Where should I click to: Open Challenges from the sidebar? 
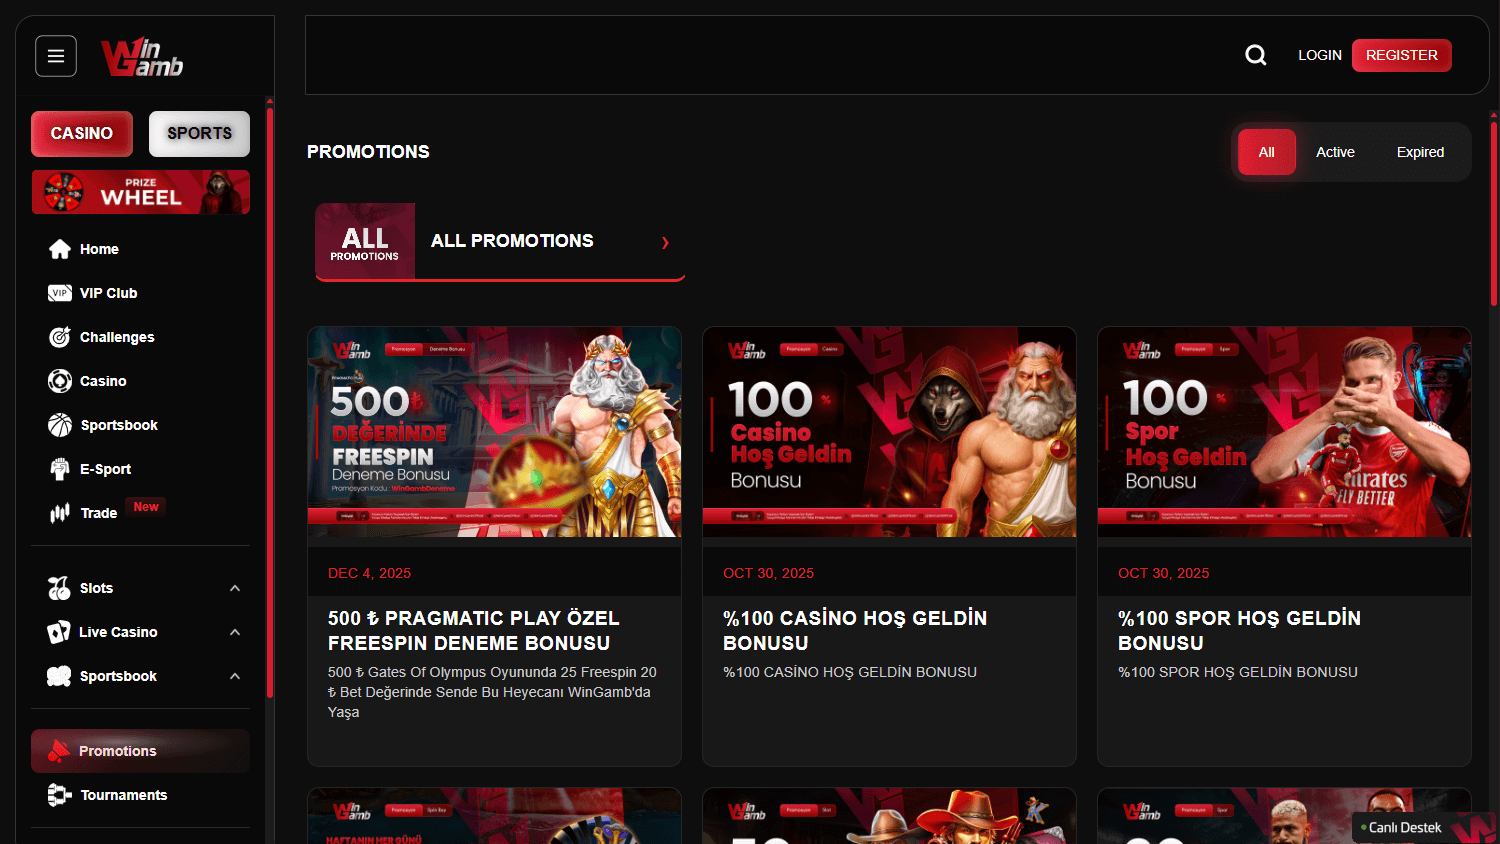[x=60, y=337]
